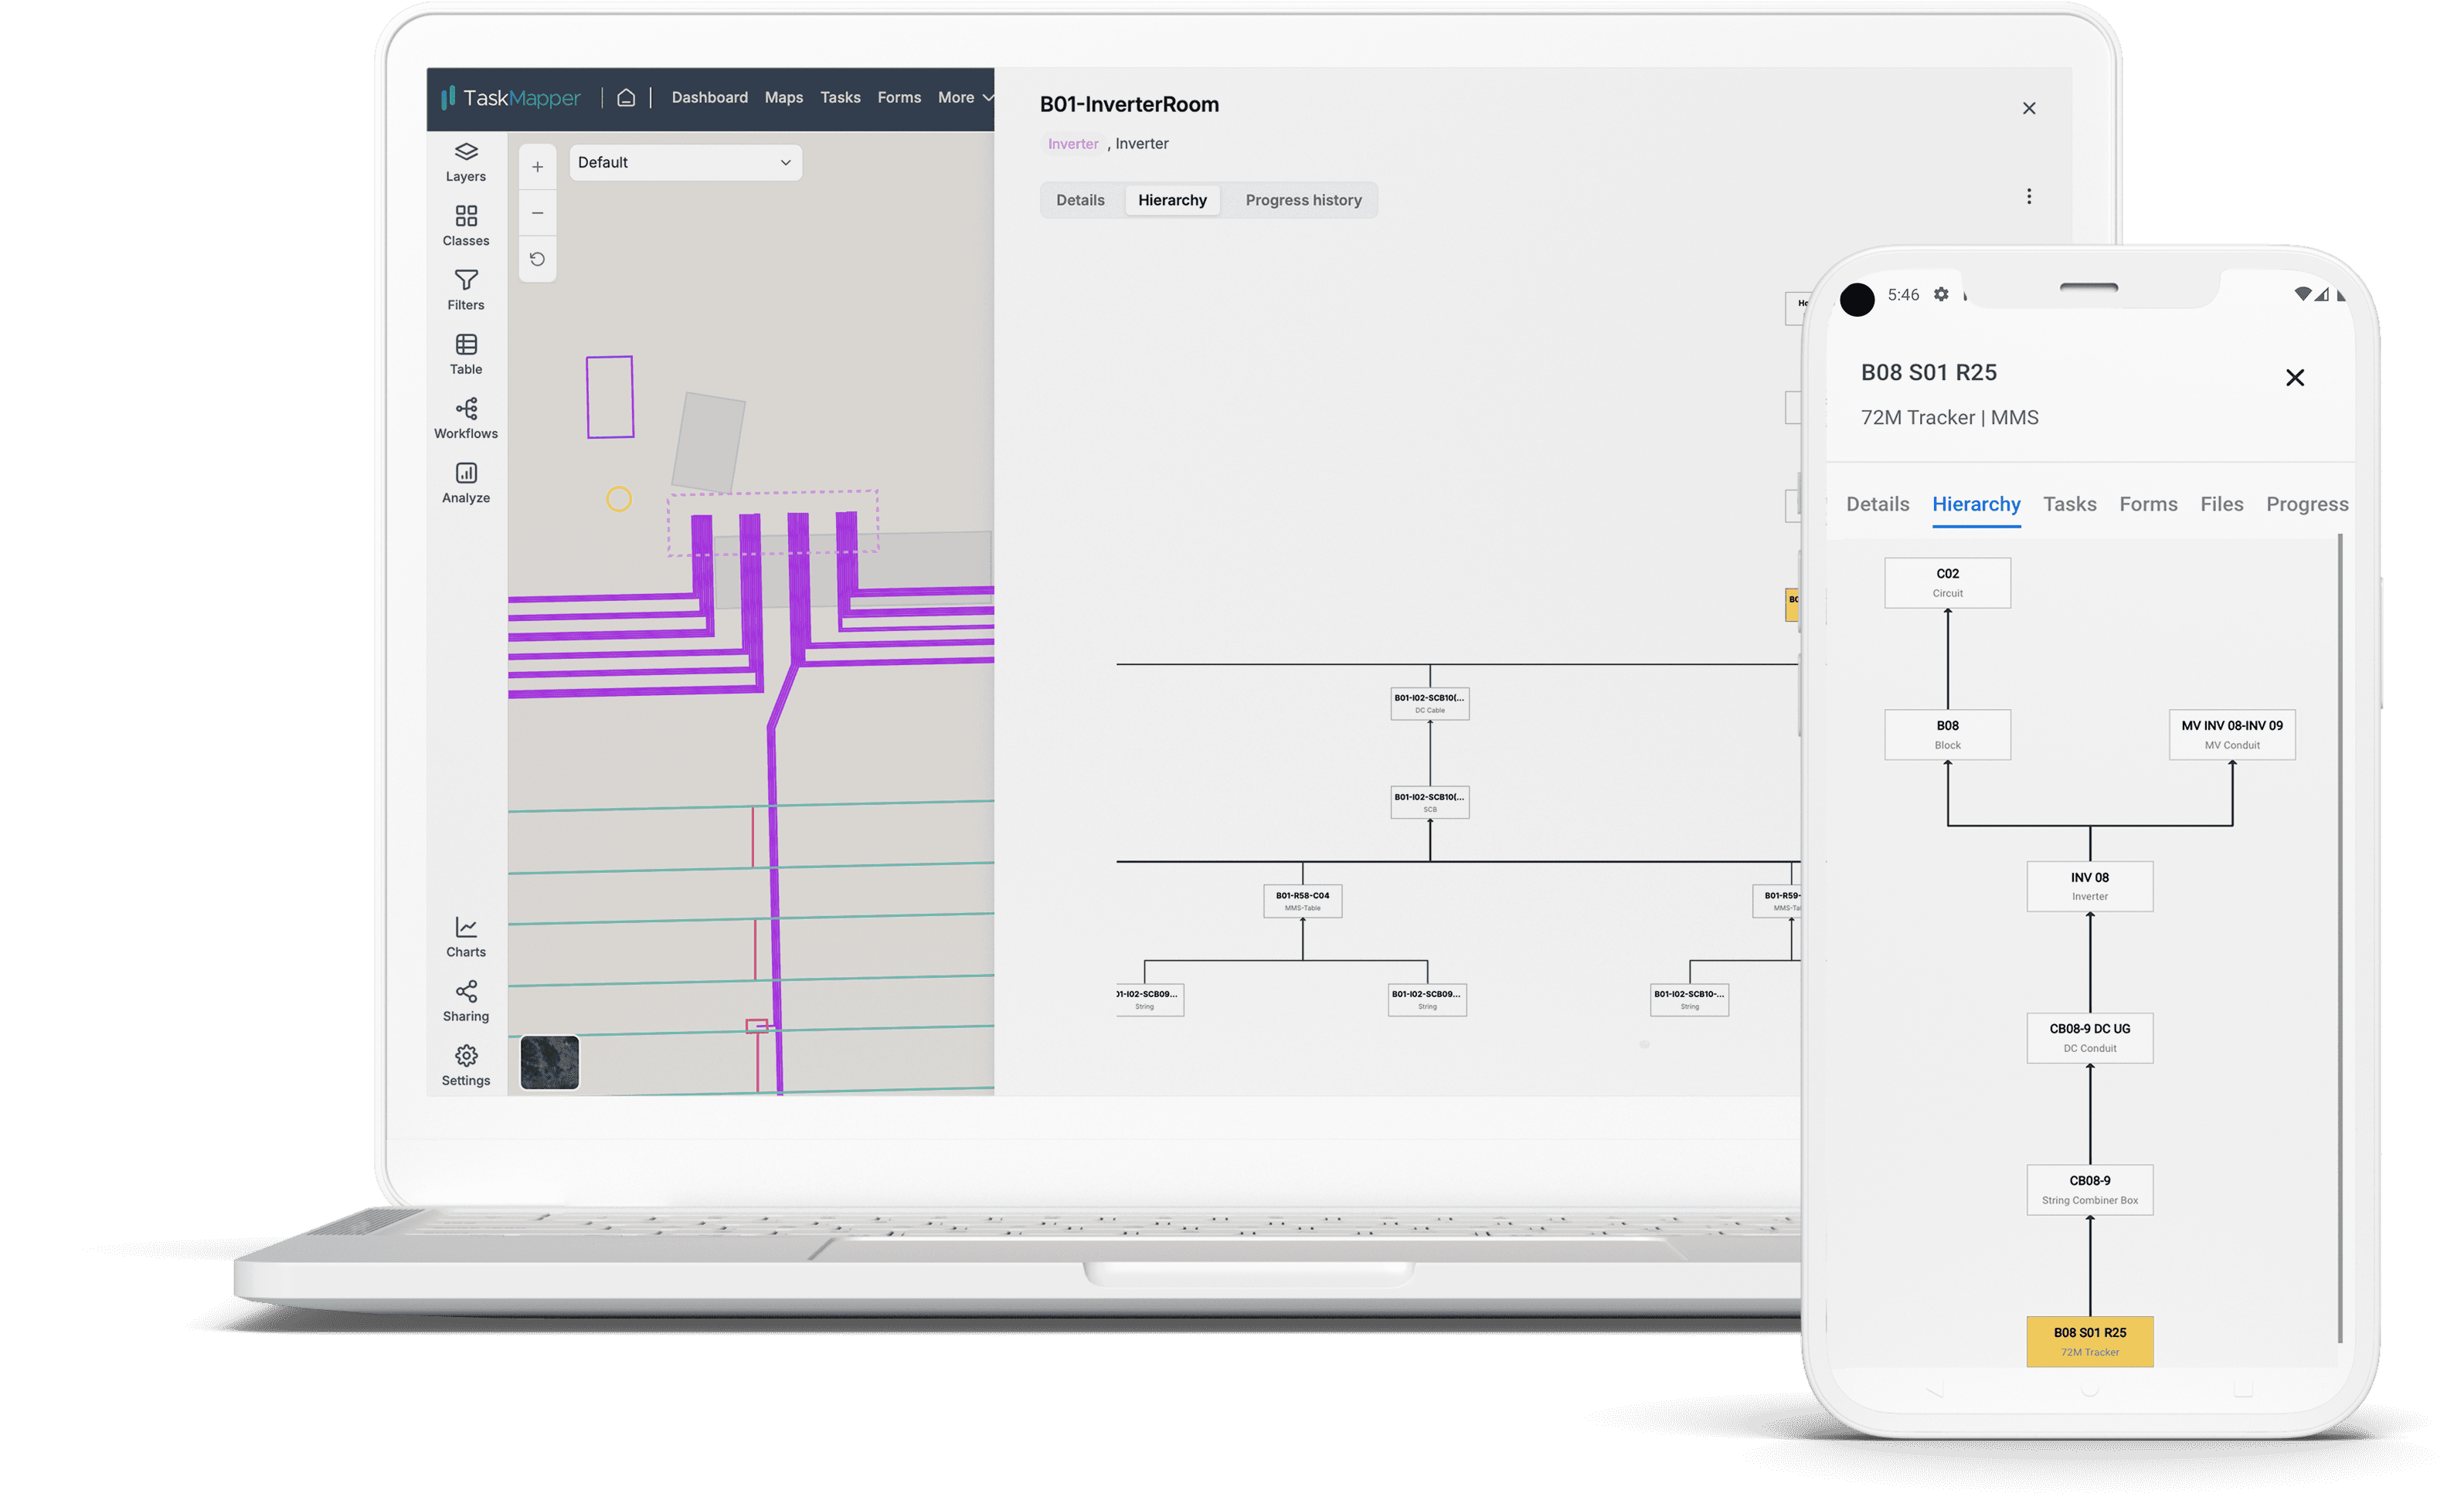The image size is (2464, 1500).
Task: Switch to the Details tab in the laptop panel
Action: (x=1080, y=200)
